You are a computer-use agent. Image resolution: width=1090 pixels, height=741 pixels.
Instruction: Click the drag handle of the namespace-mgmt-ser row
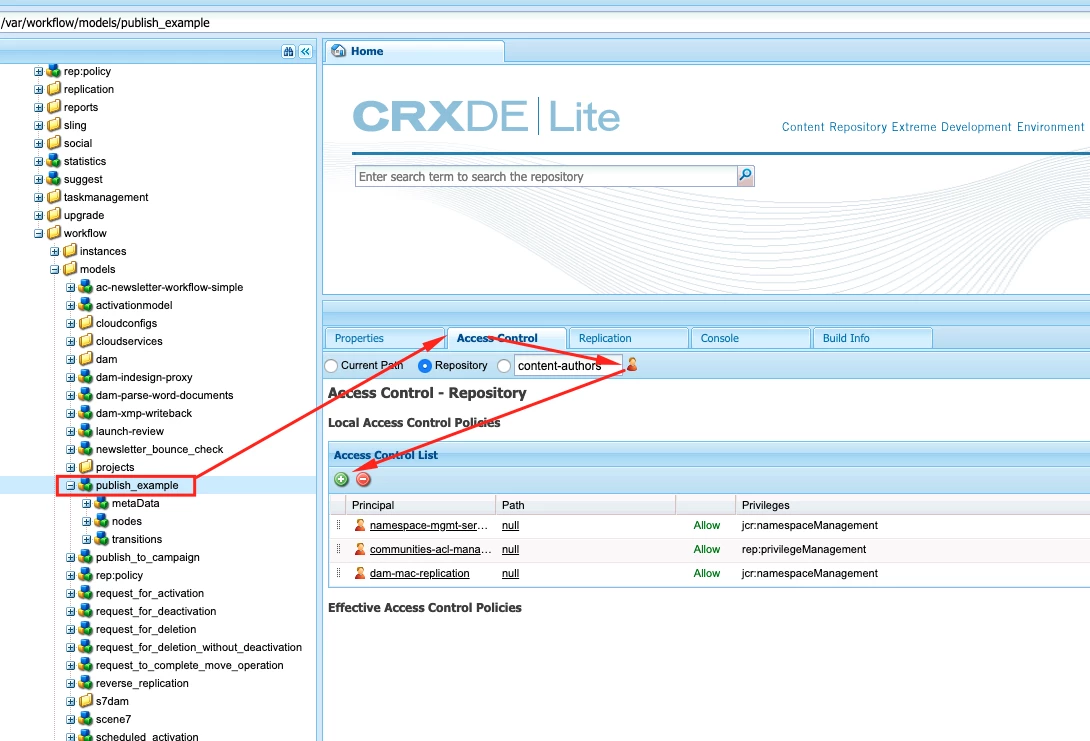pyautogui.click(x=339, y=525)
